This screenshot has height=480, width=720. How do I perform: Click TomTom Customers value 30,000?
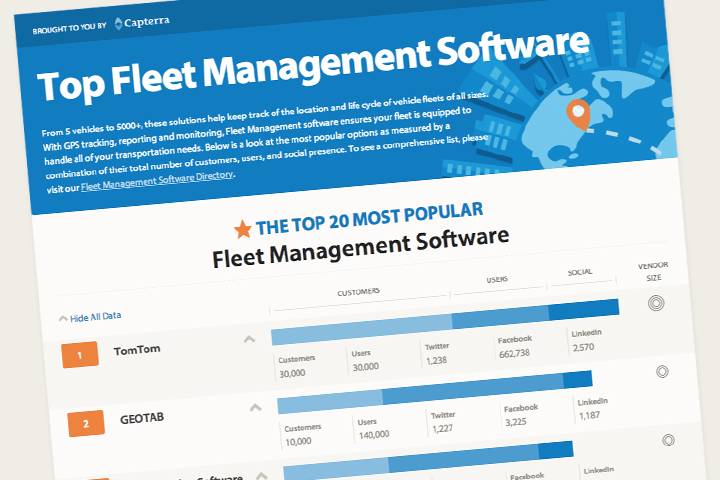[x=292, y=373]
